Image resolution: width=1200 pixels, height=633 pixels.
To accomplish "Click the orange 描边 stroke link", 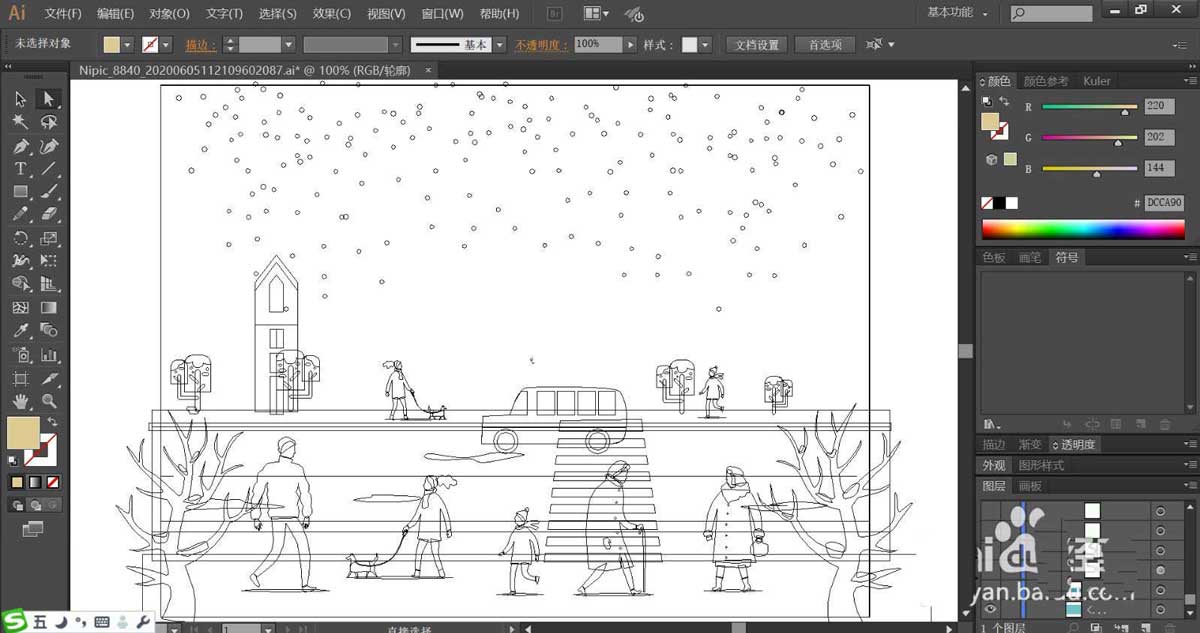I will click(201, 45).
